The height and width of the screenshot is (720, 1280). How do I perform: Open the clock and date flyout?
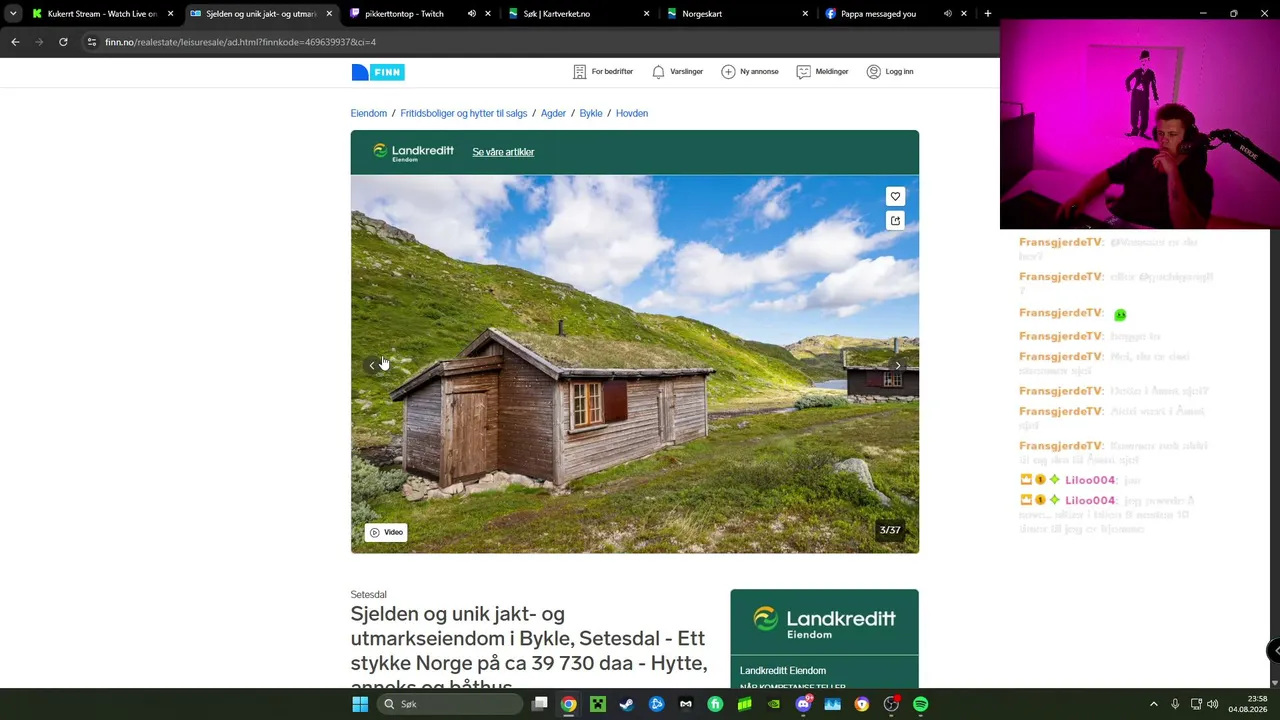pyautogui.click(x=1248, y=704)
